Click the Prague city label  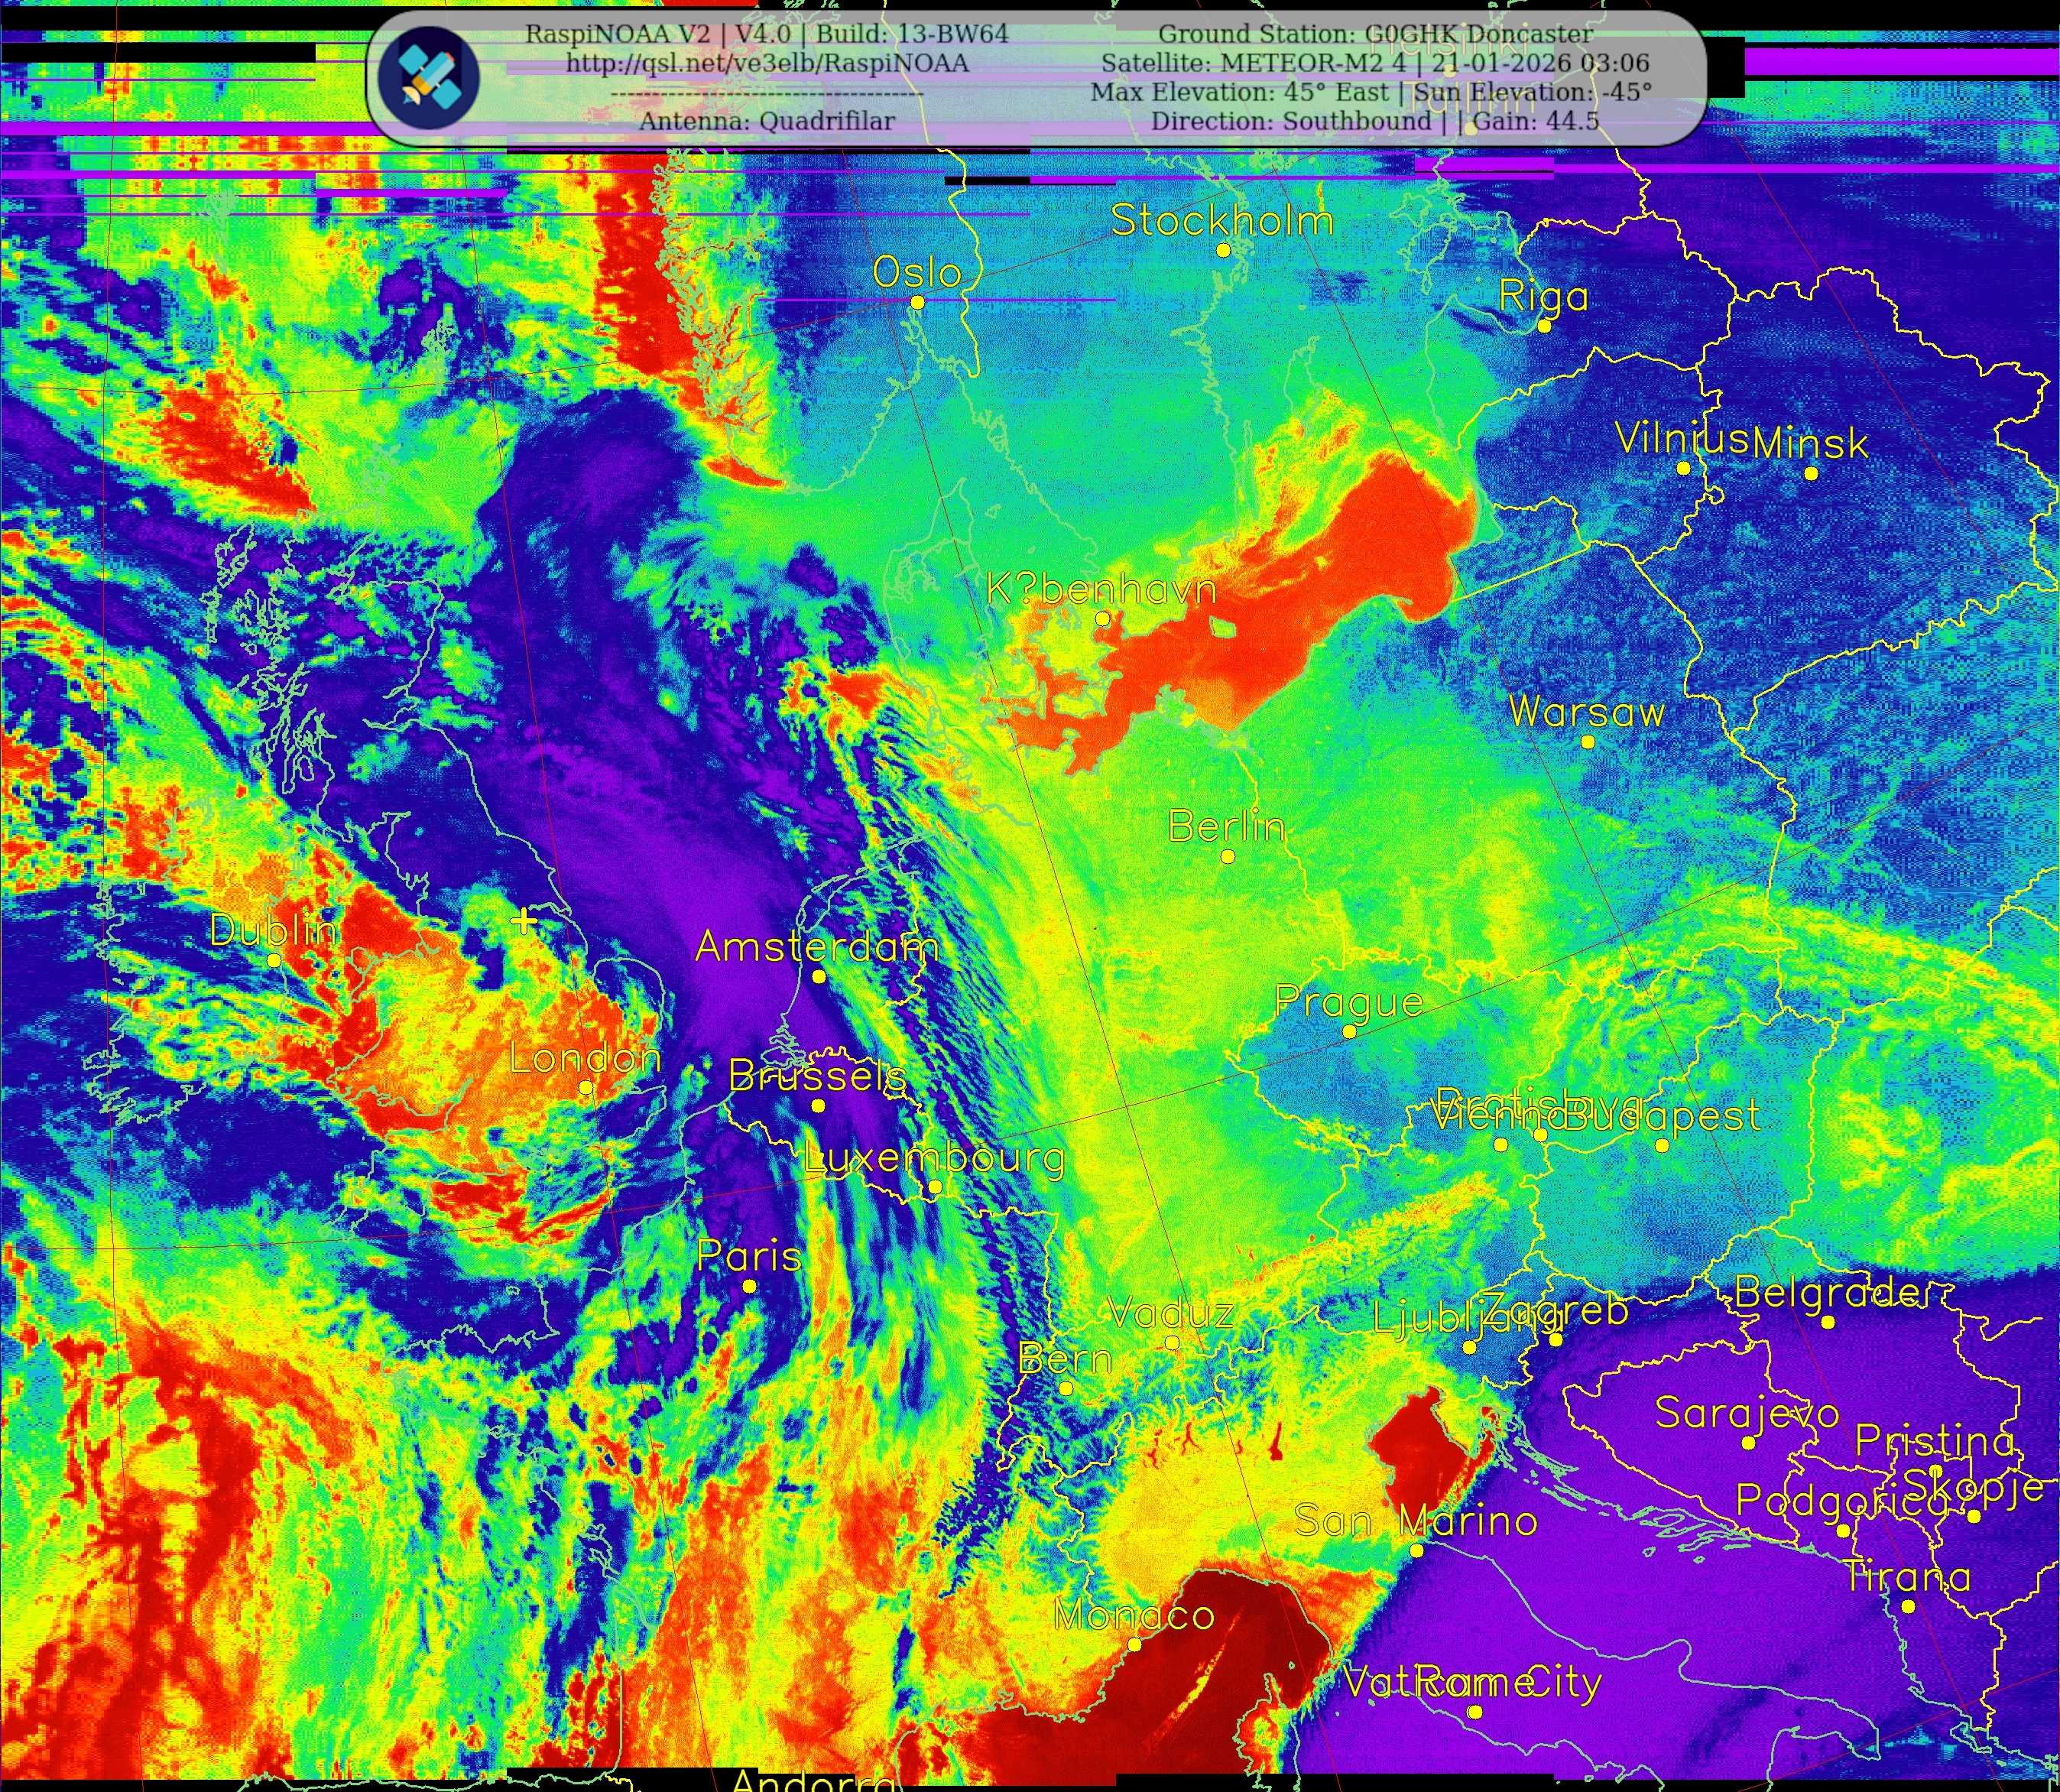tap(1349, 1001)
